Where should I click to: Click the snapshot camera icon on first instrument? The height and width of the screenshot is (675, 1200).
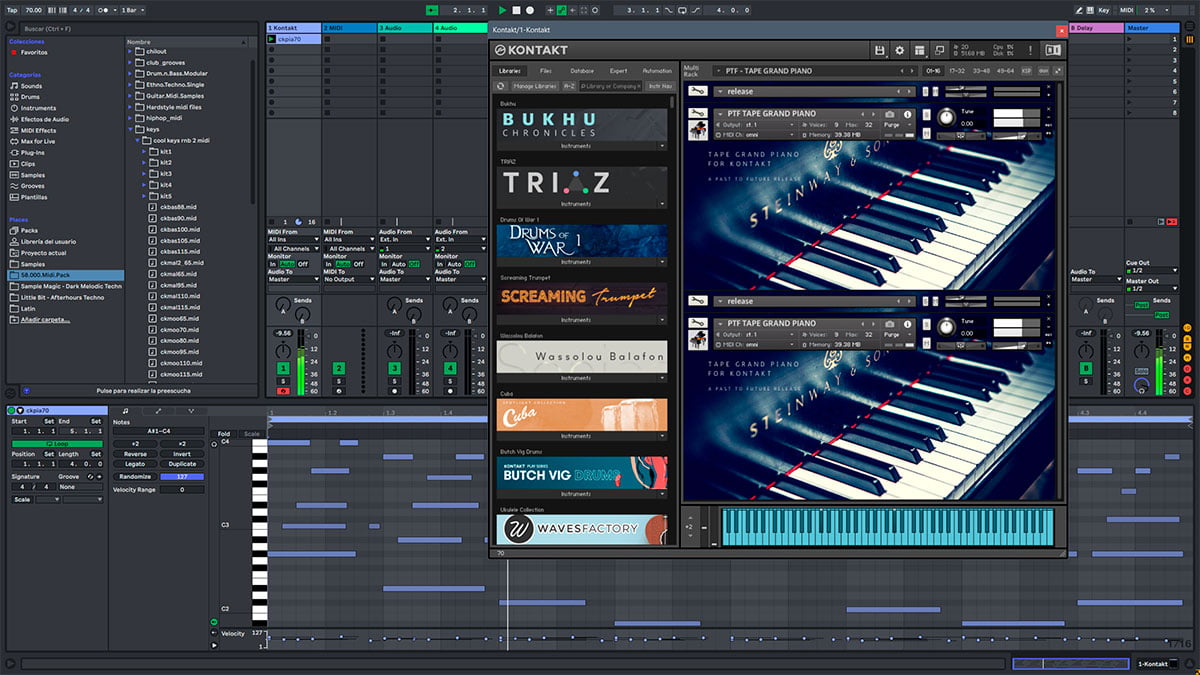click(x=890, y=115)
